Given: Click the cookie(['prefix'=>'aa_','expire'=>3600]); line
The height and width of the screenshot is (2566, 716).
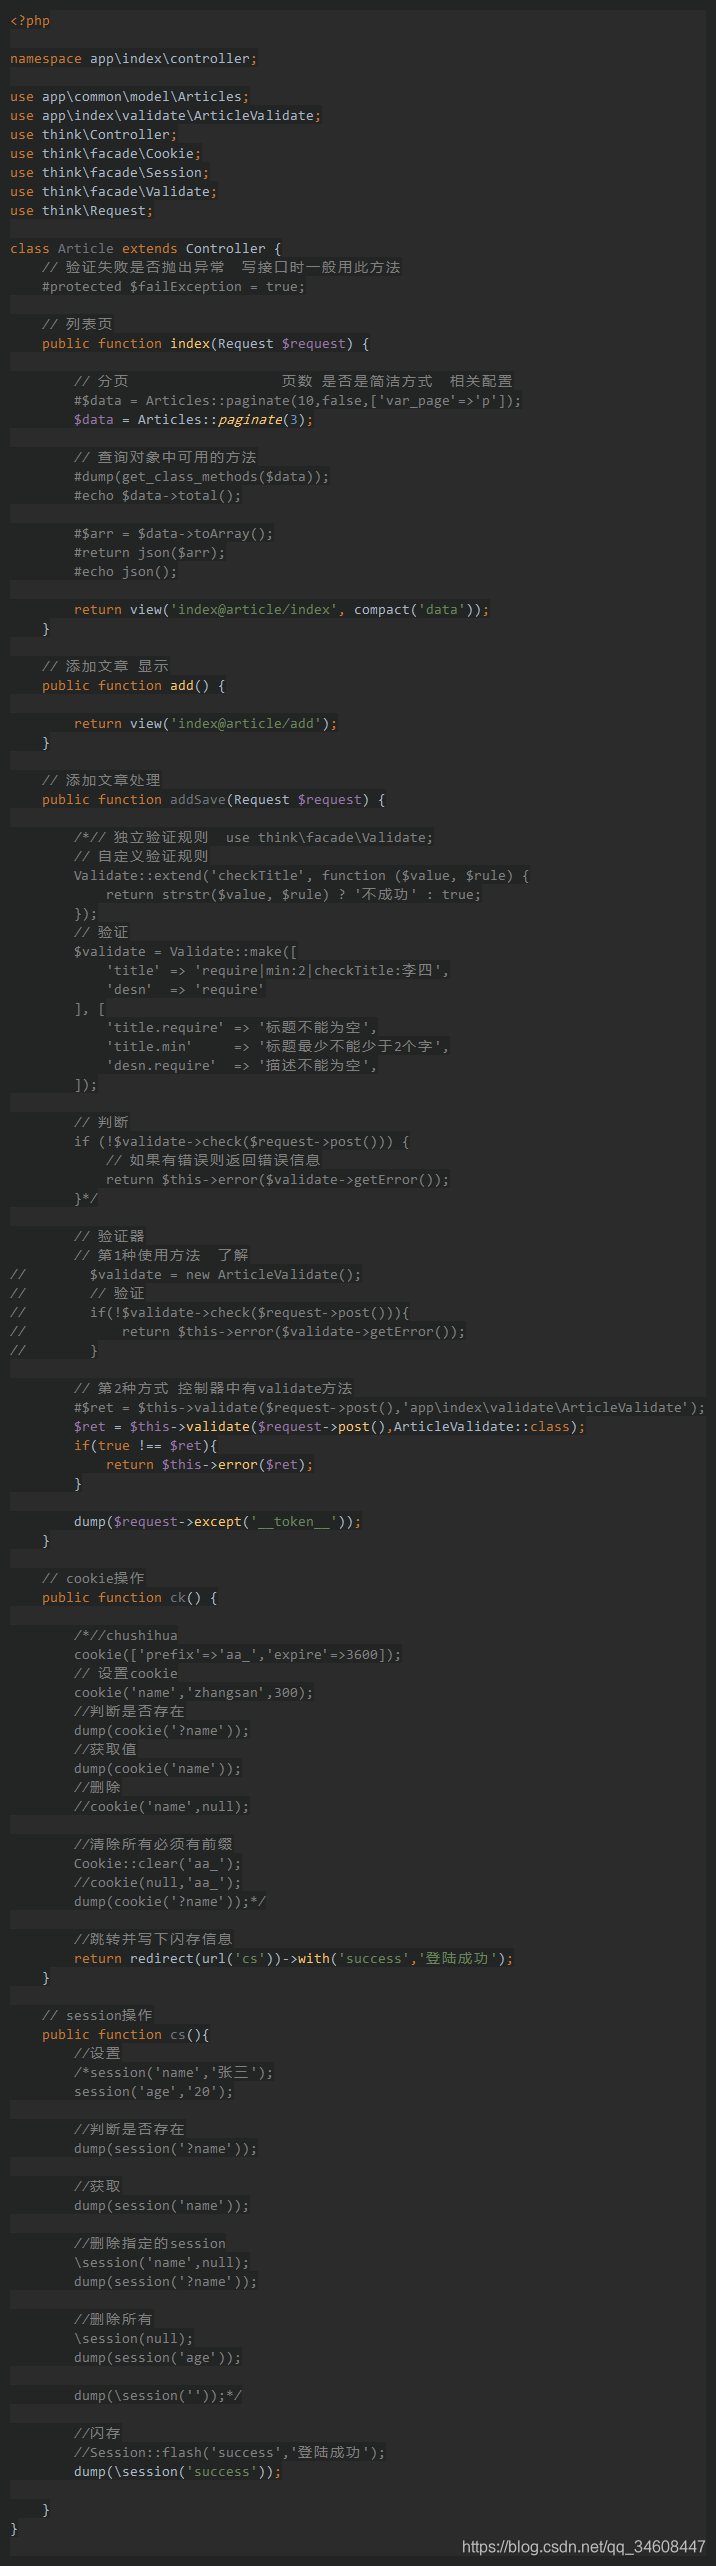Looking at the screenshot, I should (x=237, y=1655).
